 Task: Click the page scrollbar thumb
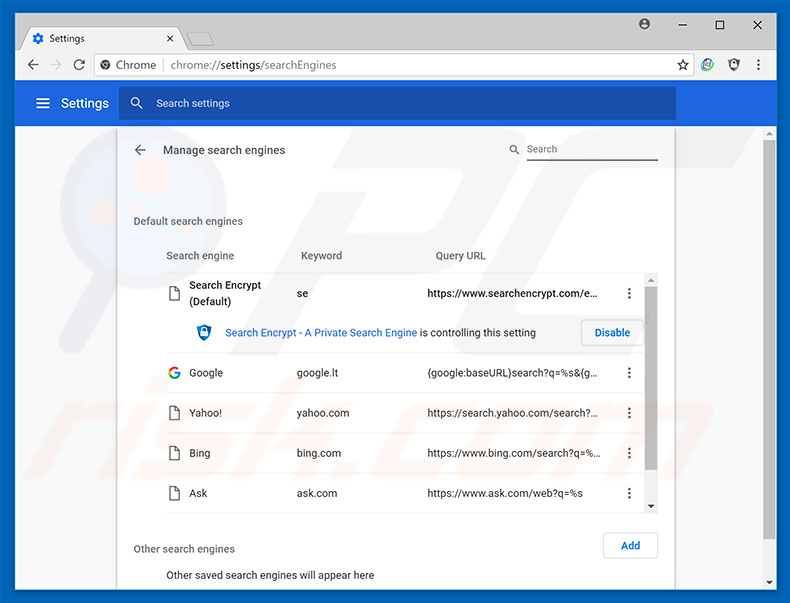[769, 340]
